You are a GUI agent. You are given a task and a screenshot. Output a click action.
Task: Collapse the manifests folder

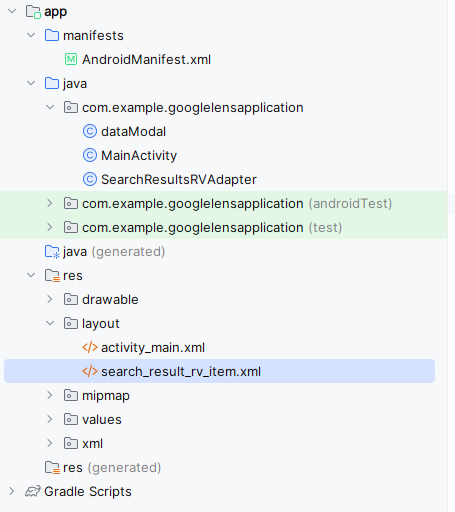pos(31,35)
